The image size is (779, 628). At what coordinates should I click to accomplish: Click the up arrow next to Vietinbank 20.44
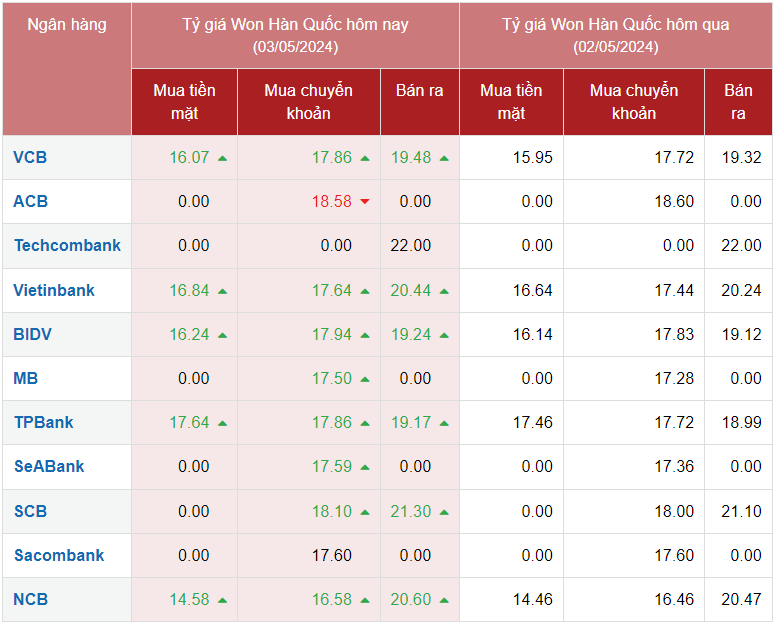[x=444, y=291]
